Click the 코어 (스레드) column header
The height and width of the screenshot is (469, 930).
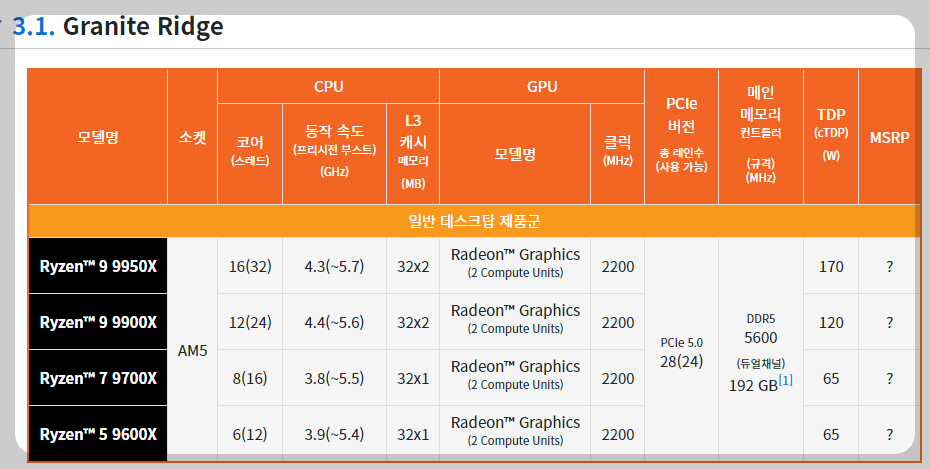(x=250, y=154)
